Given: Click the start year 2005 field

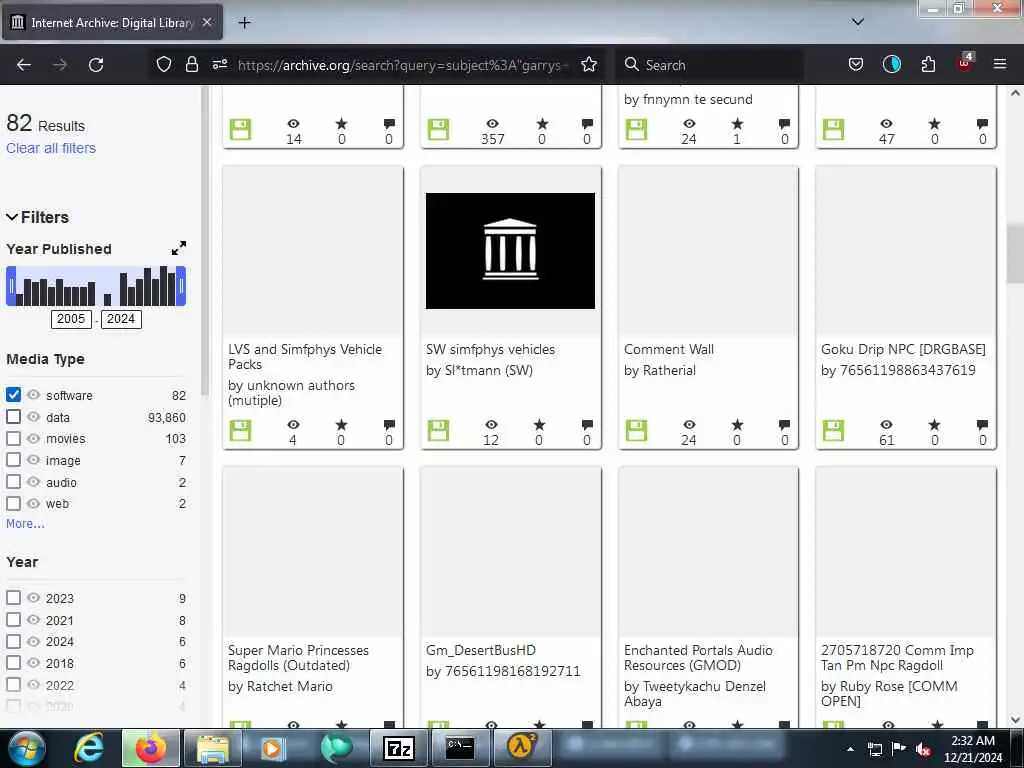Looking at the screenshot, I should pyautogui.click(x=71, y=319).
